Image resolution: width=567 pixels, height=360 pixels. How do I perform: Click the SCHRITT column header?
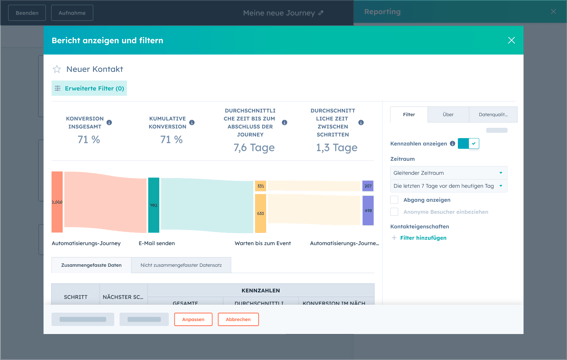(x=76, y=297)
